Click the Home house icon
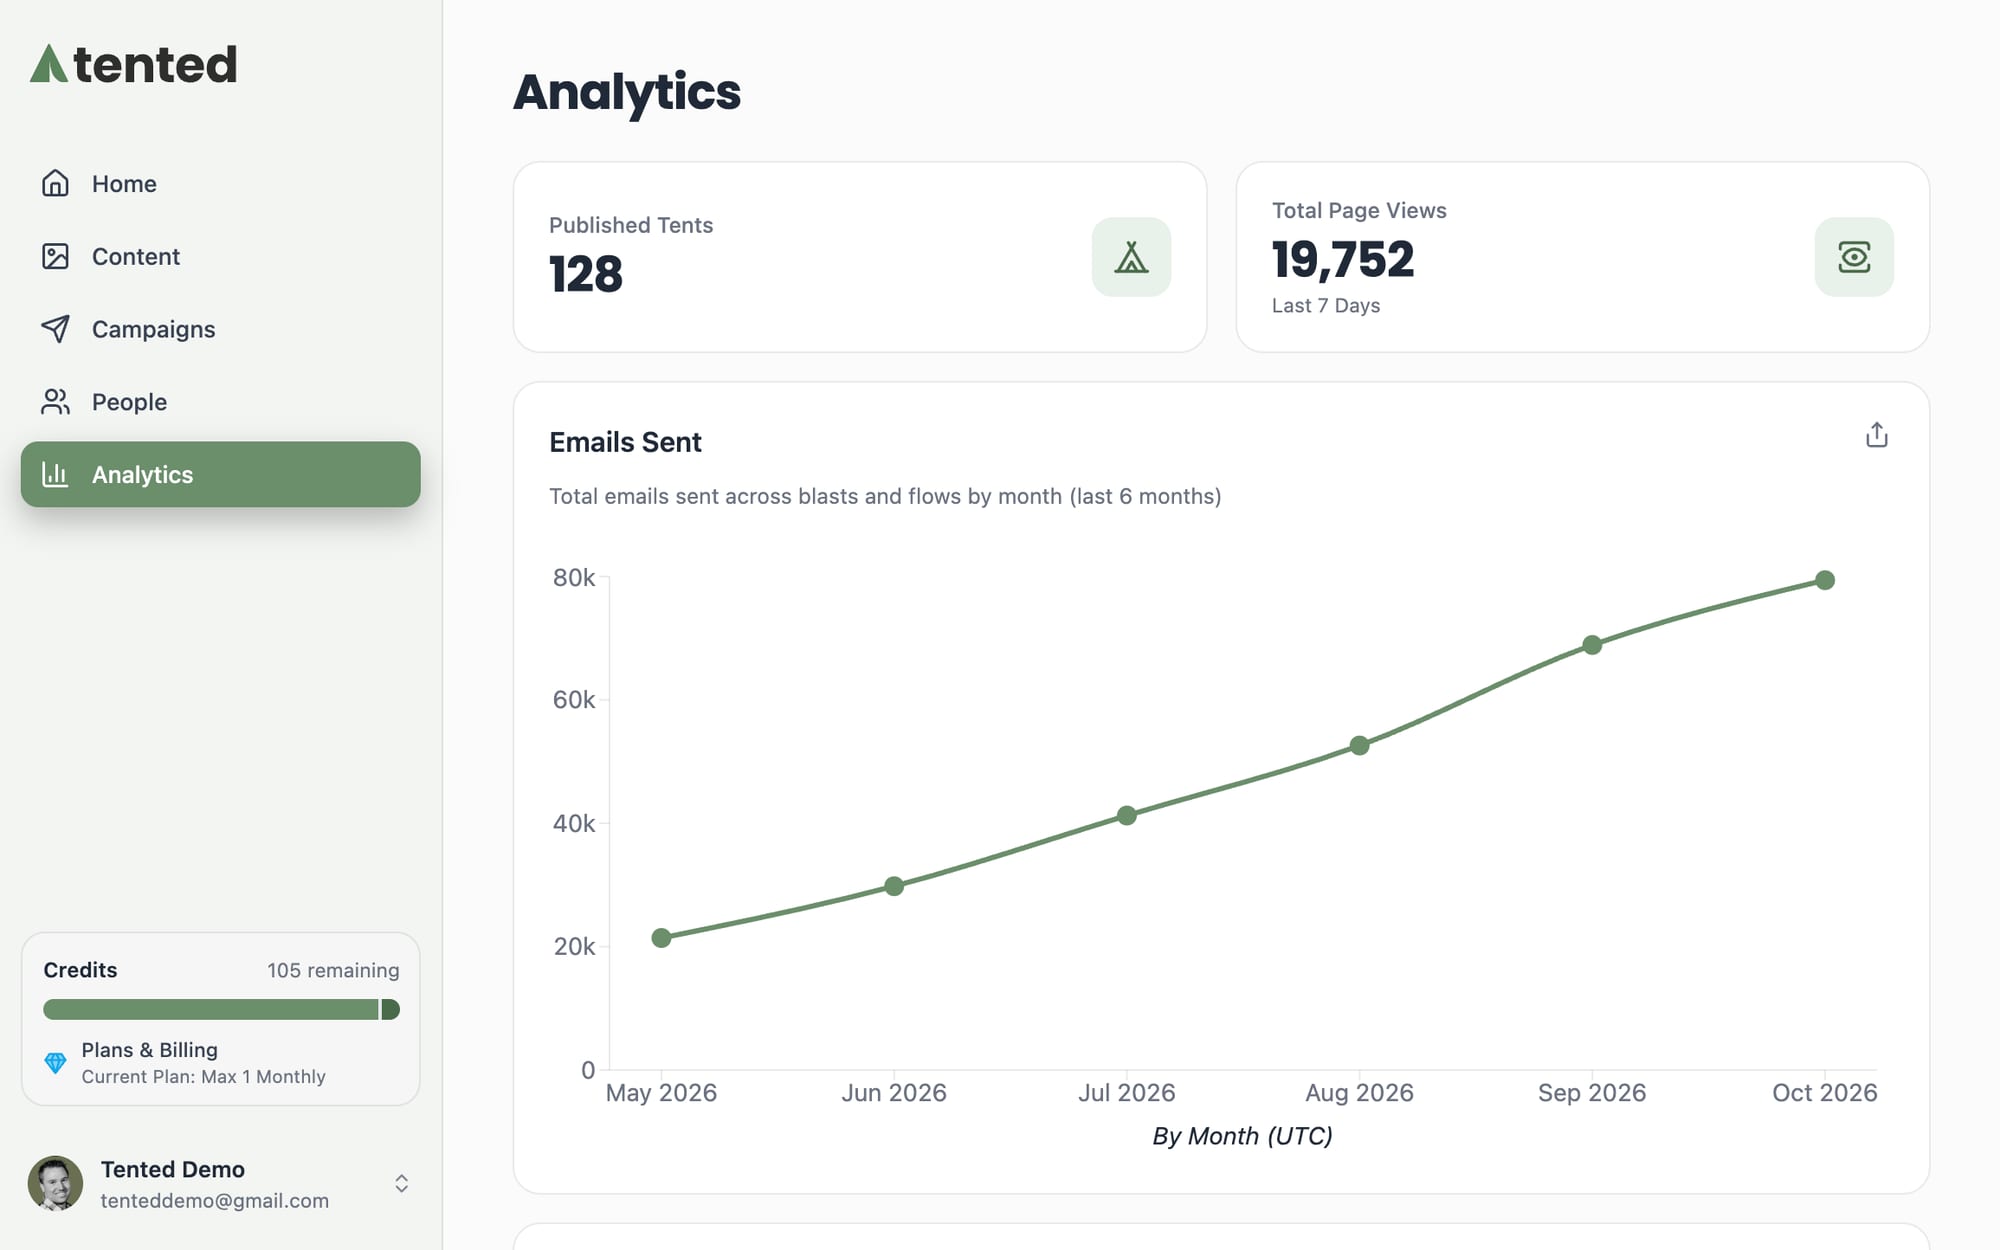Screen dimensions: 2000x1250 coord(55,183)
